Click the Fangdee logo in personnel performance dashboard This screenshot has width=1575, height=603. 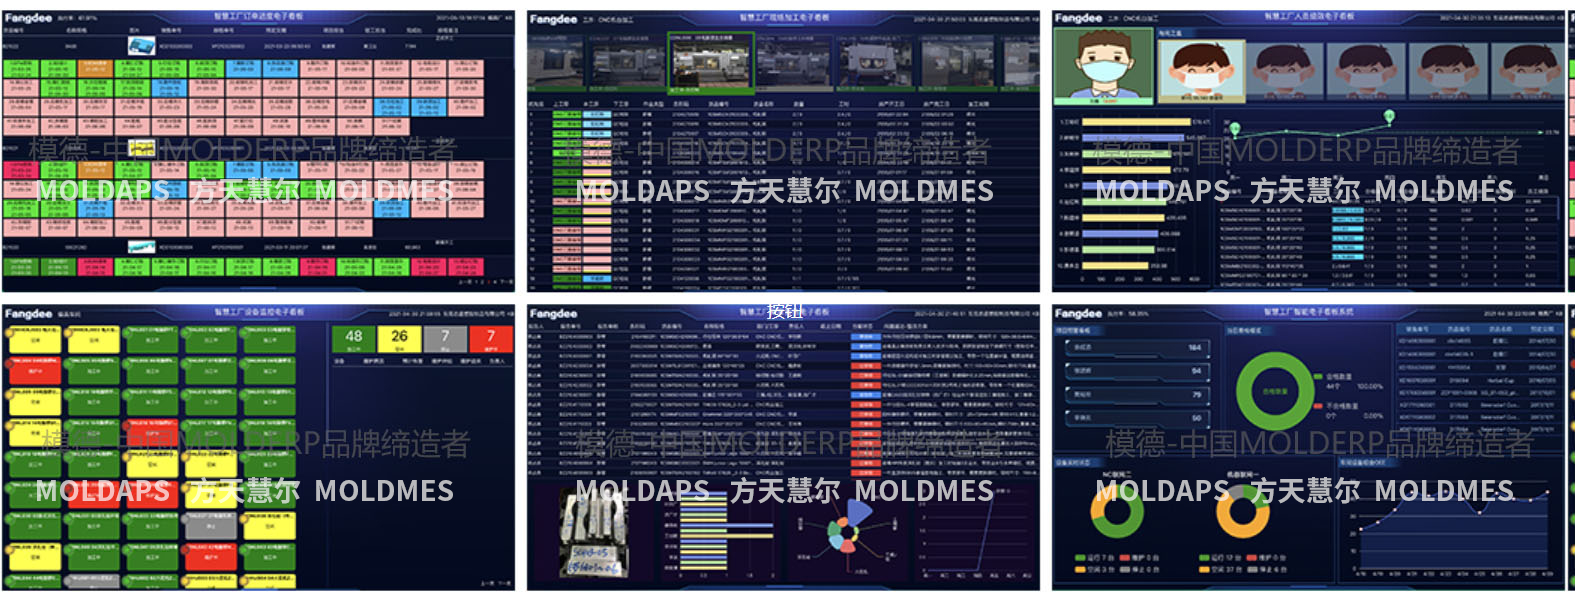(x=1078, y=18)
